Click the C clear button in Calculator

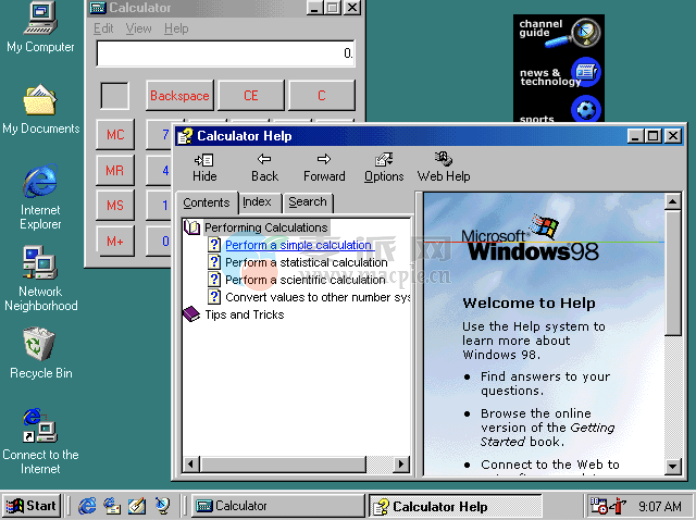321,95
